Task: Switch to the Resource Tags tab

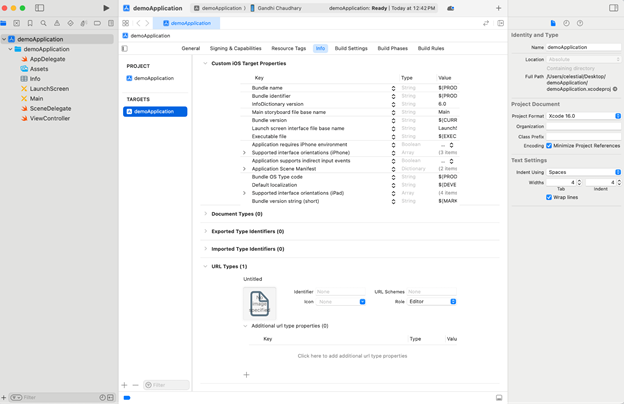Action: (x=289, y=49)
